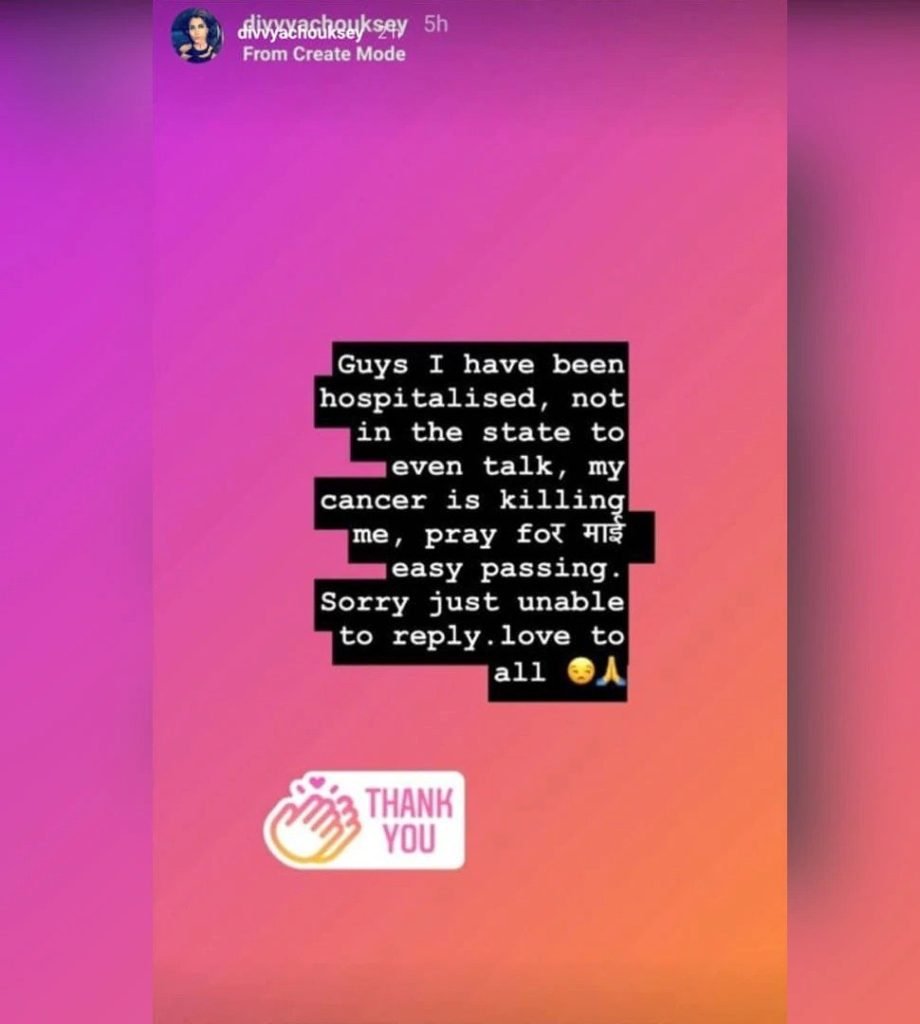This screenshot has height=1024, width=920.
Task: Tap the small heart above clapping hands
Action: [318, 780]
